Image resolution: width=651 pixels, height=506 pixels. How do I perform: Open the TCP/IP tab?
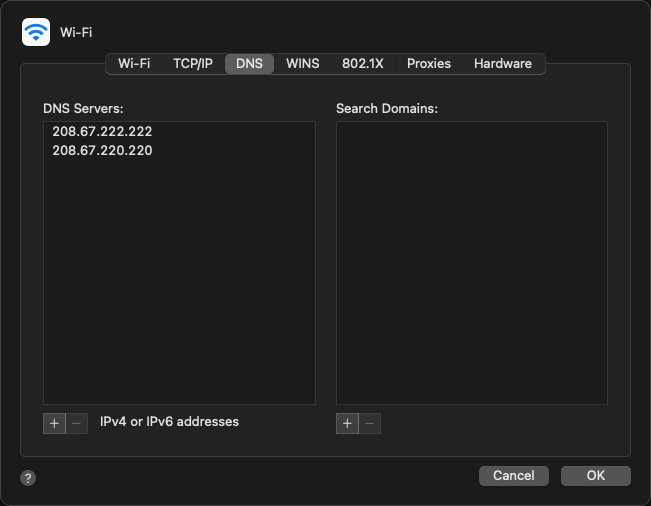192,63
